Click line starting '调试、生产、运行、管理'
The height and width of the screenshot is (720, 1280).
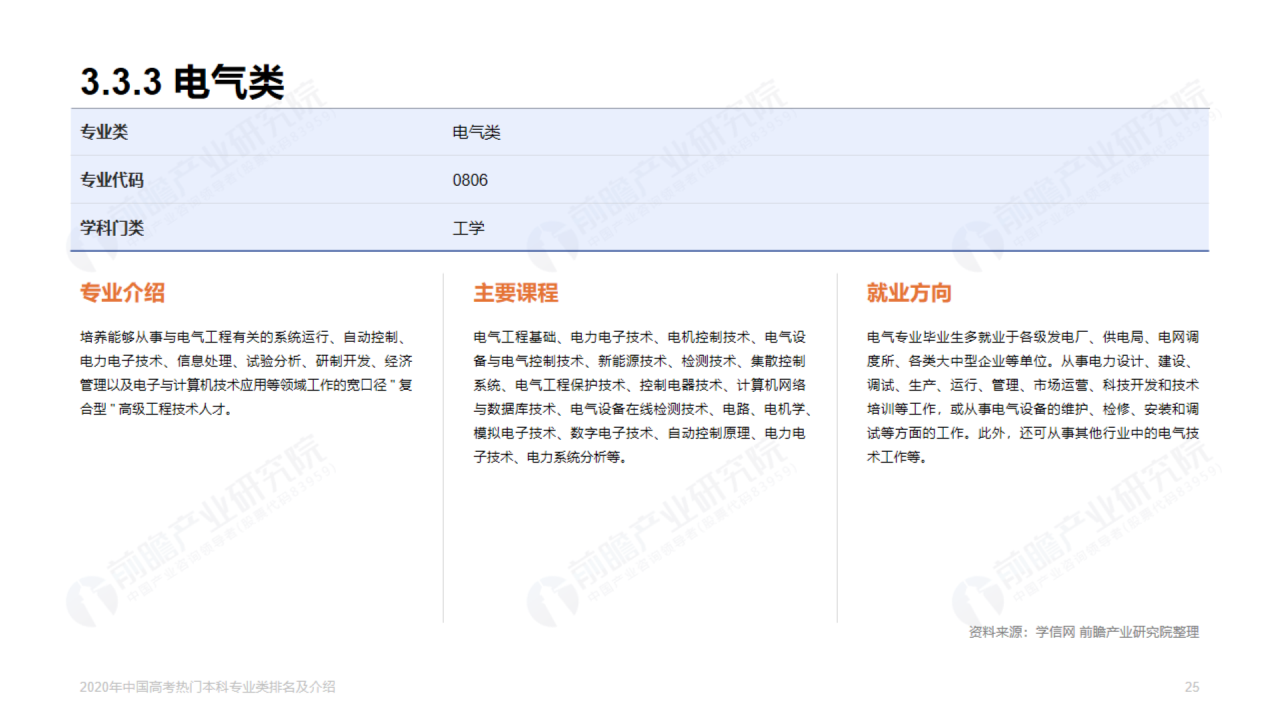(x=1033, y=385)
